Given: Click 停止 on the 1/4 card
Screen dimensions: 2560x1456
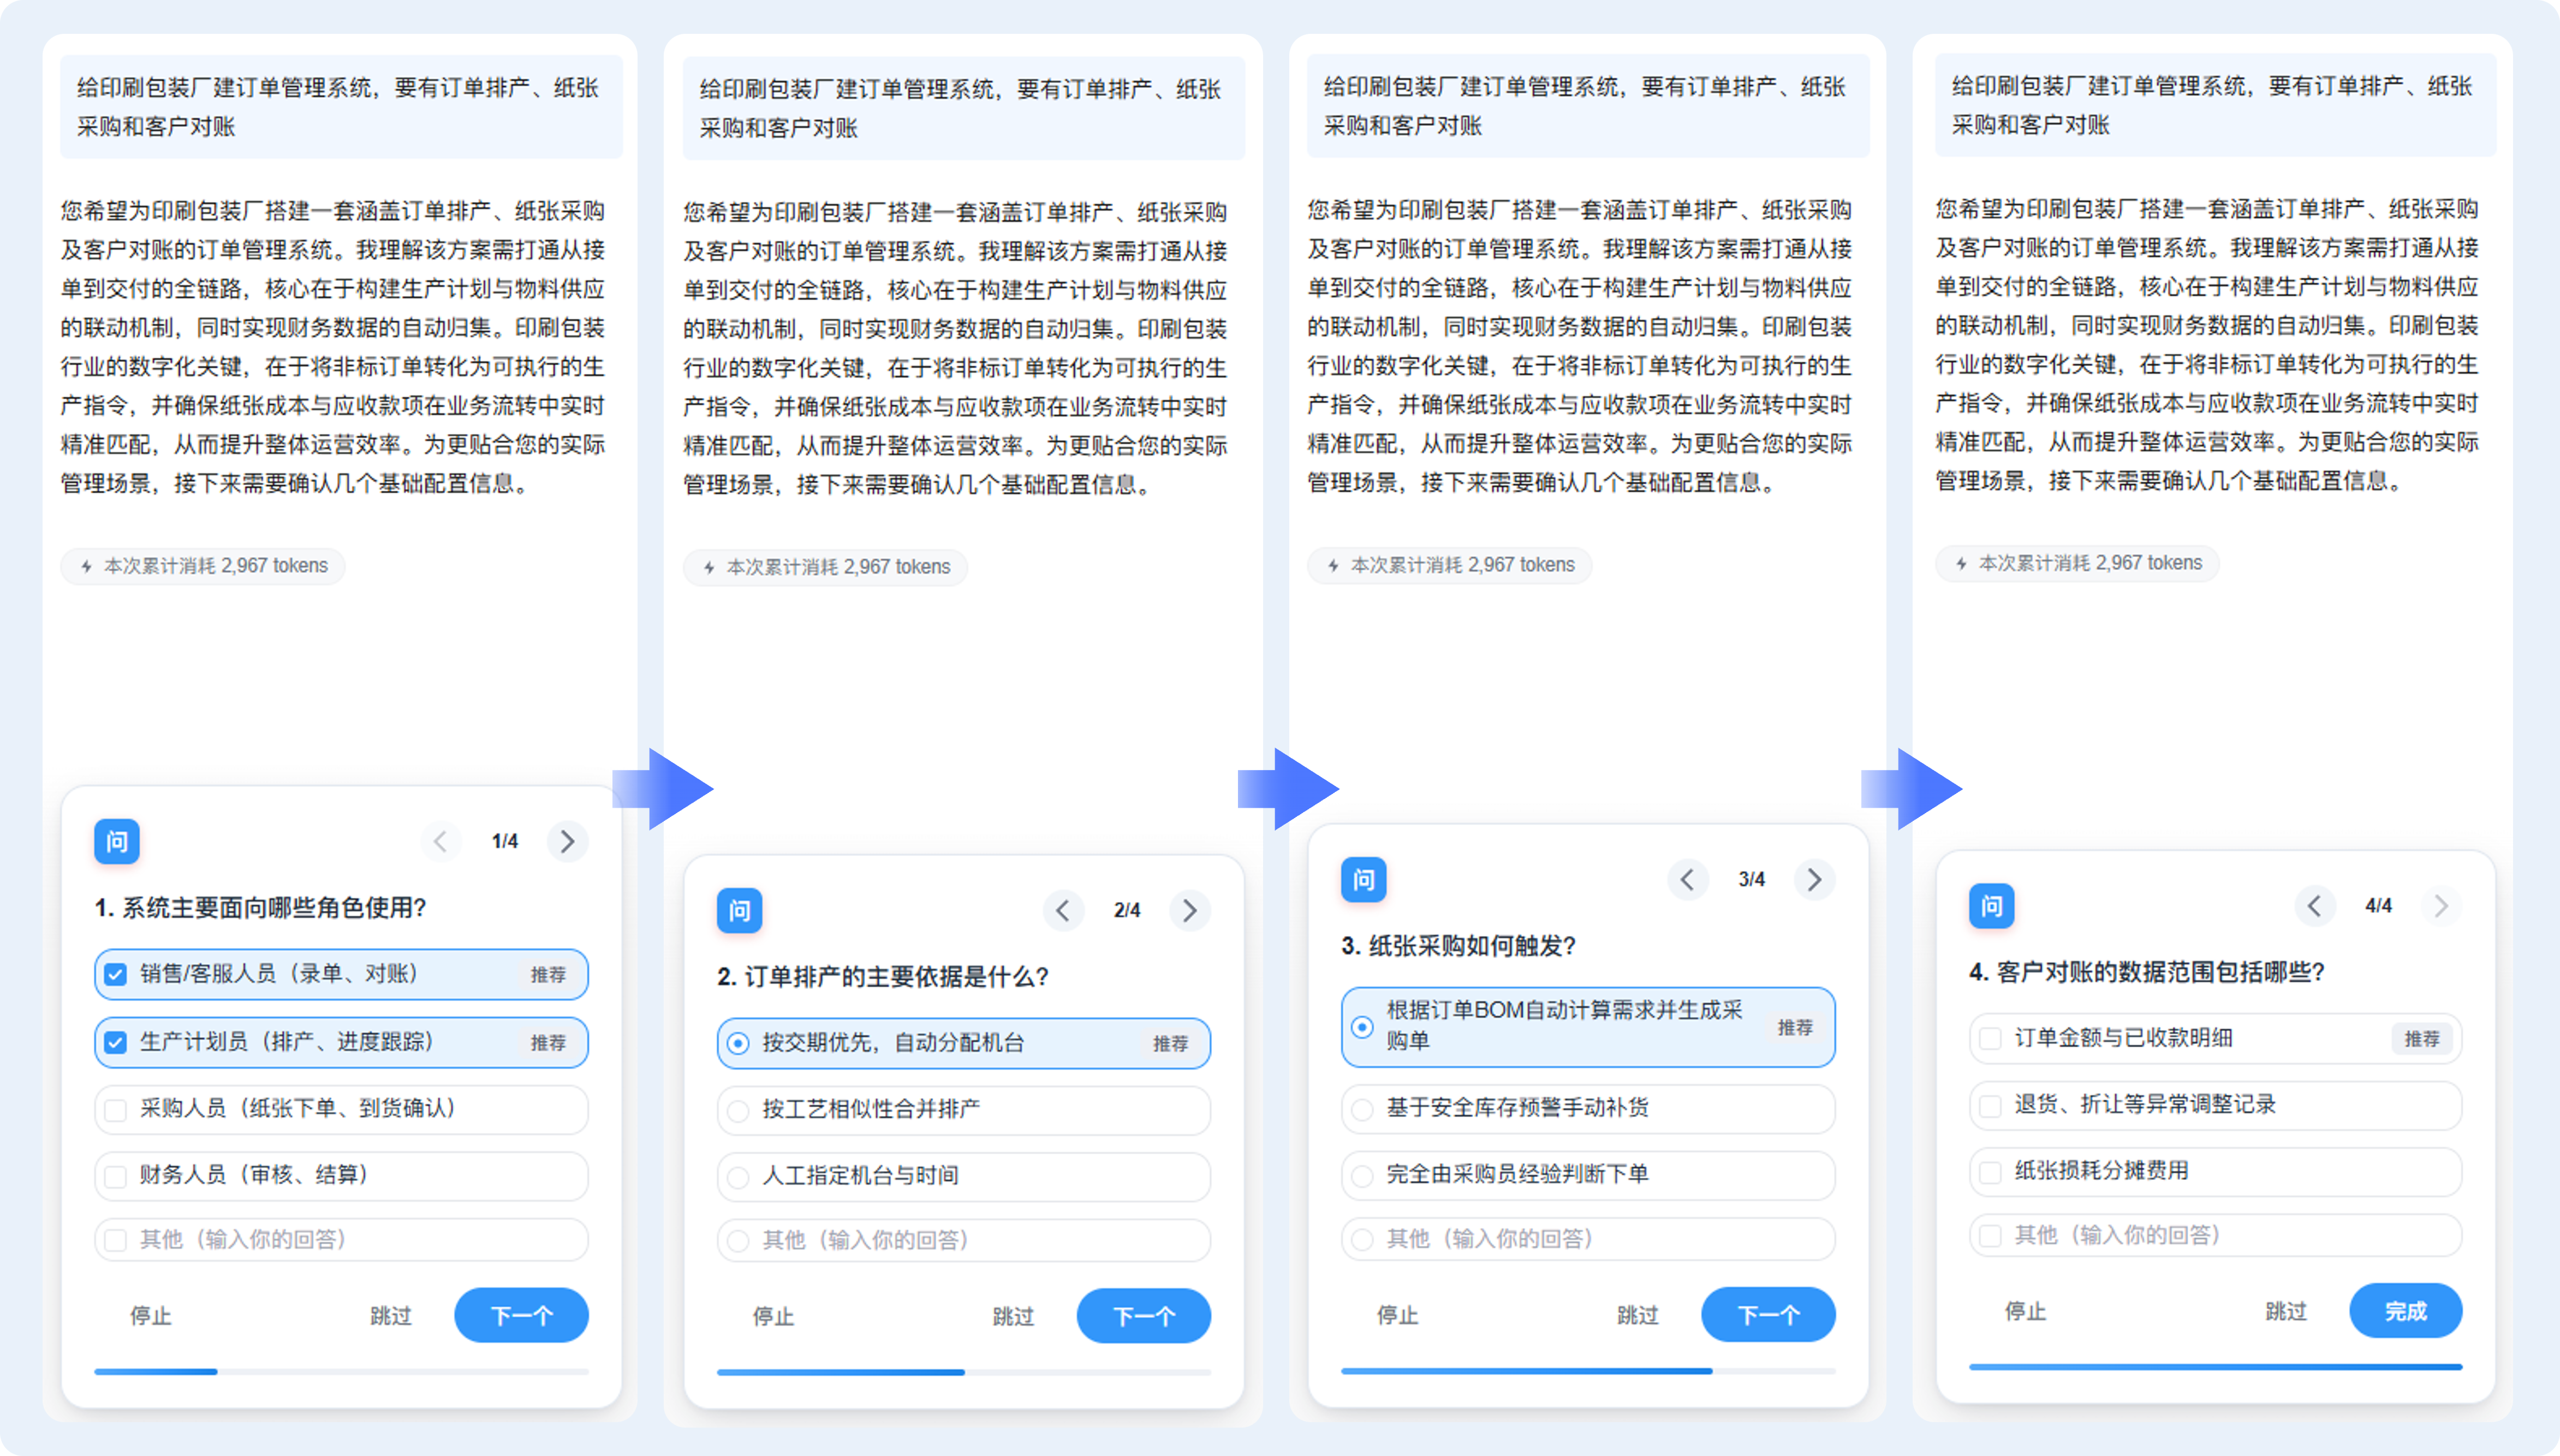Looking at the screenshot, I should tap(151, 1316).
